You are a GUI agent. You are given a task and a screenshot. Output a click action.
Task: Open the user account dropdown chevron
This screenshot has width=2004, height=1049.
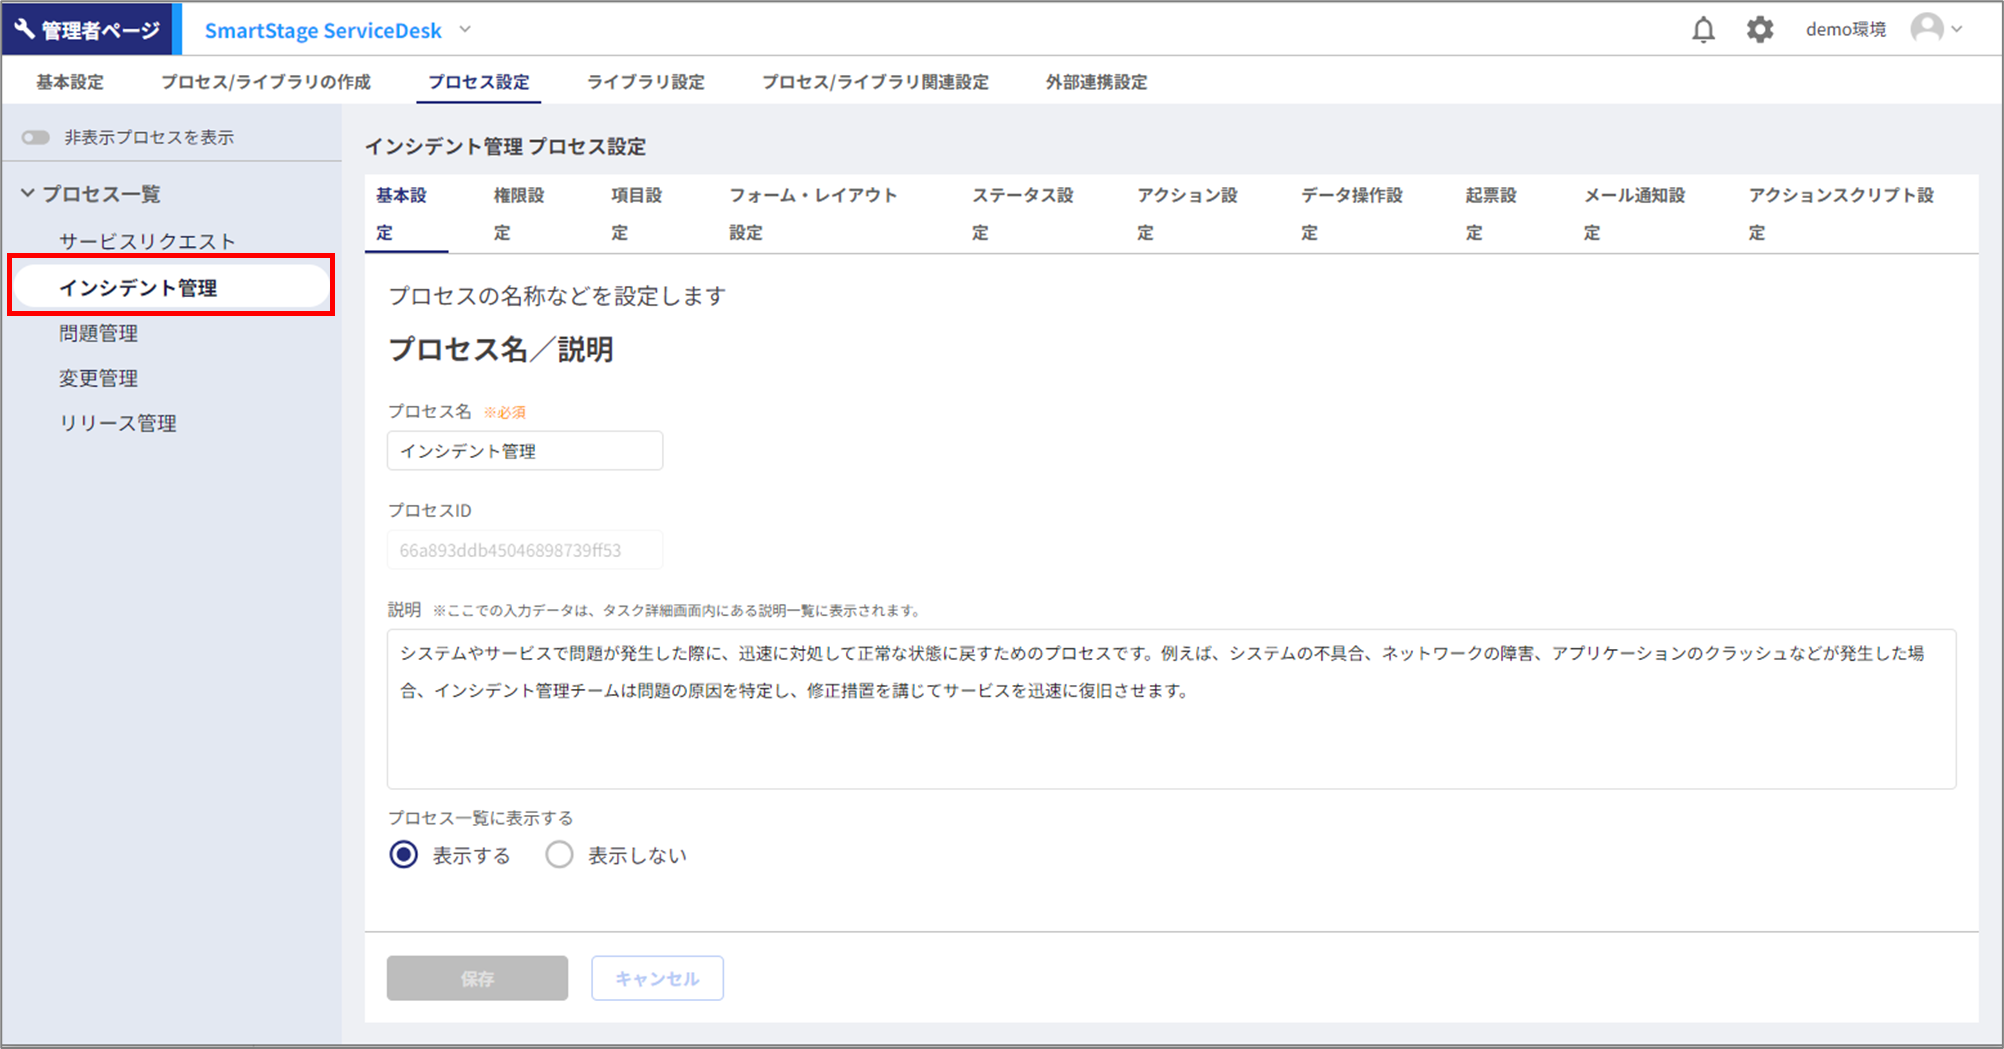[1957, 30]
